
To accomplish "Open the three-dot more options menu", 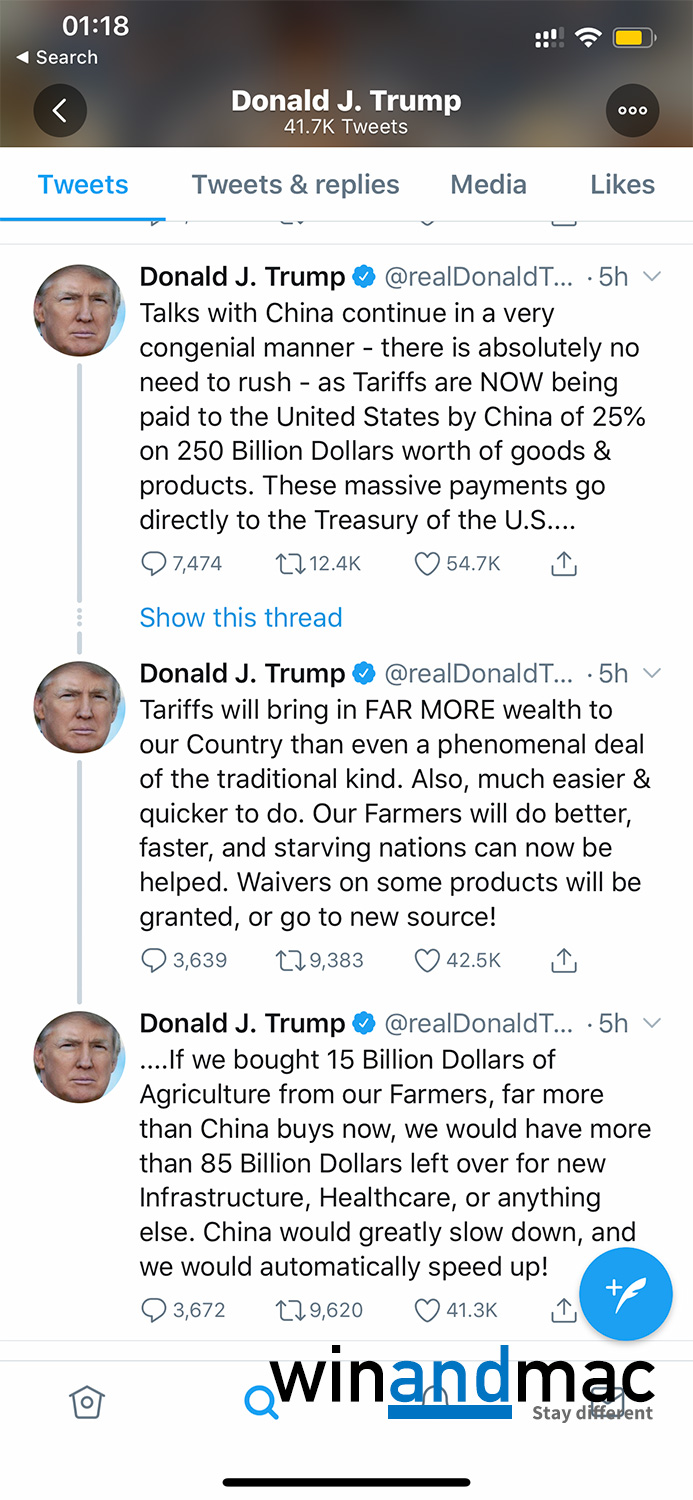I will pos(632,111).
